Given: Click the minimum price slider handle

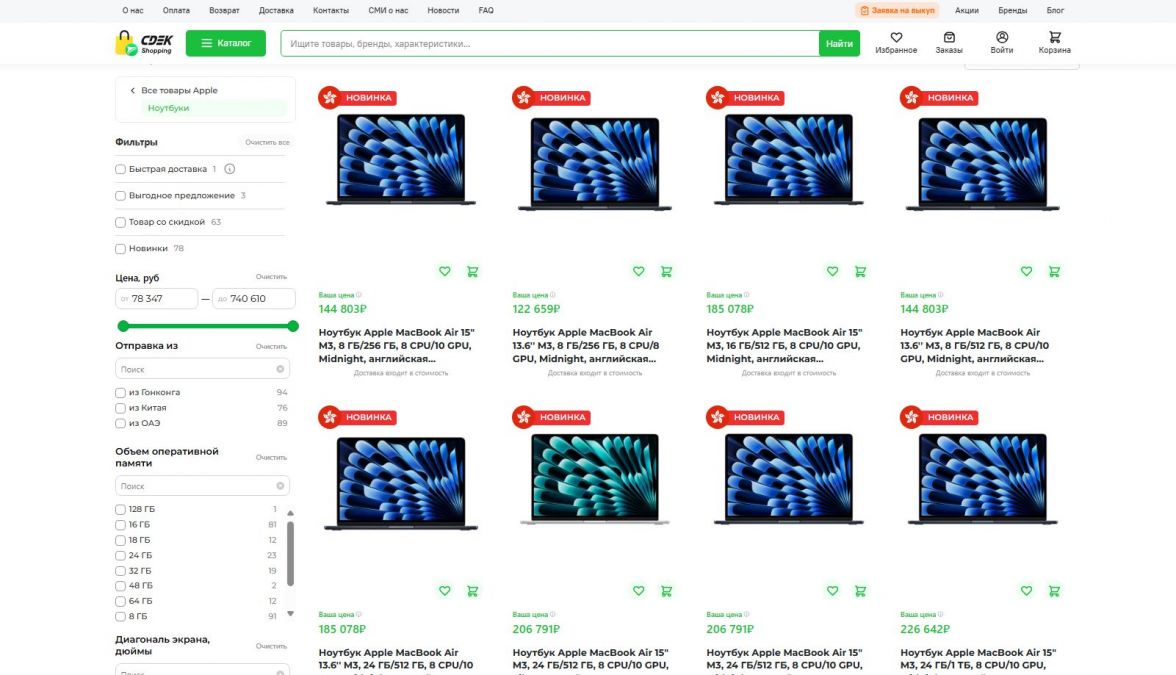Looking at the screenshot, I should [x=123, y=326].
